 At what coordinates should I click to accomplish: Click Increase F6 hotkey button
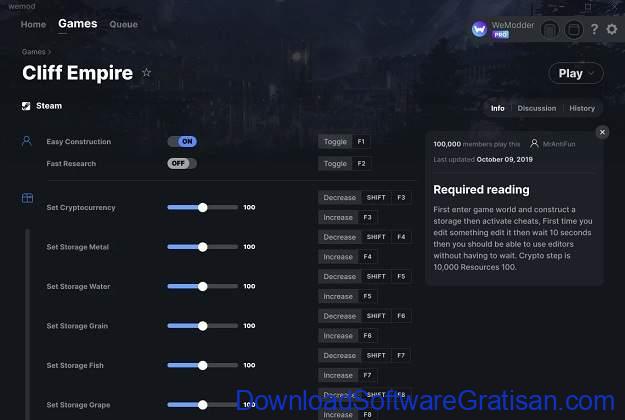click(x=348, y=336)
